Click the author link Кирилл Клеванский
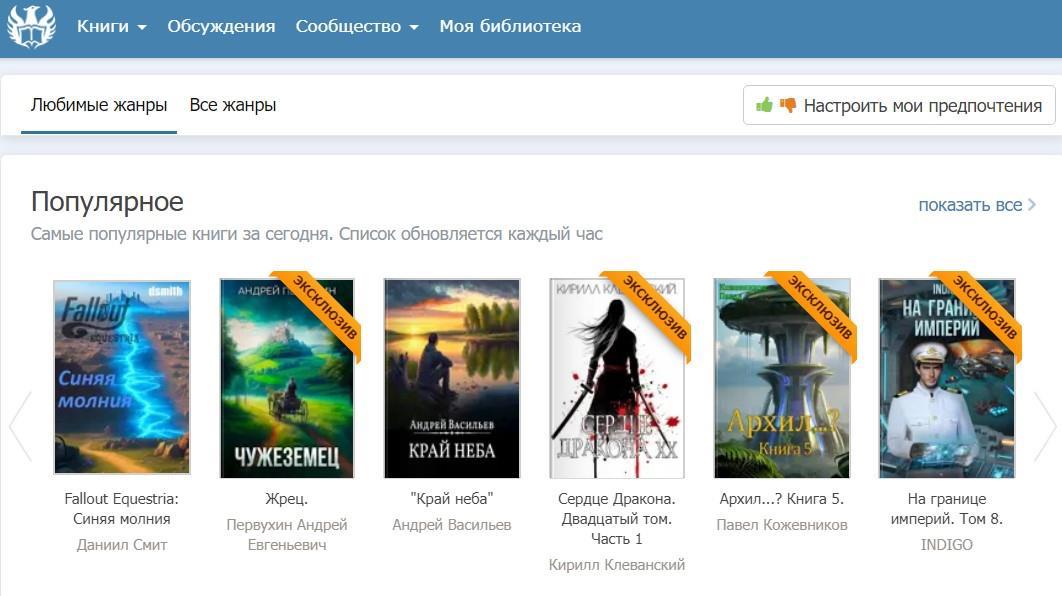 click(617, 565)
